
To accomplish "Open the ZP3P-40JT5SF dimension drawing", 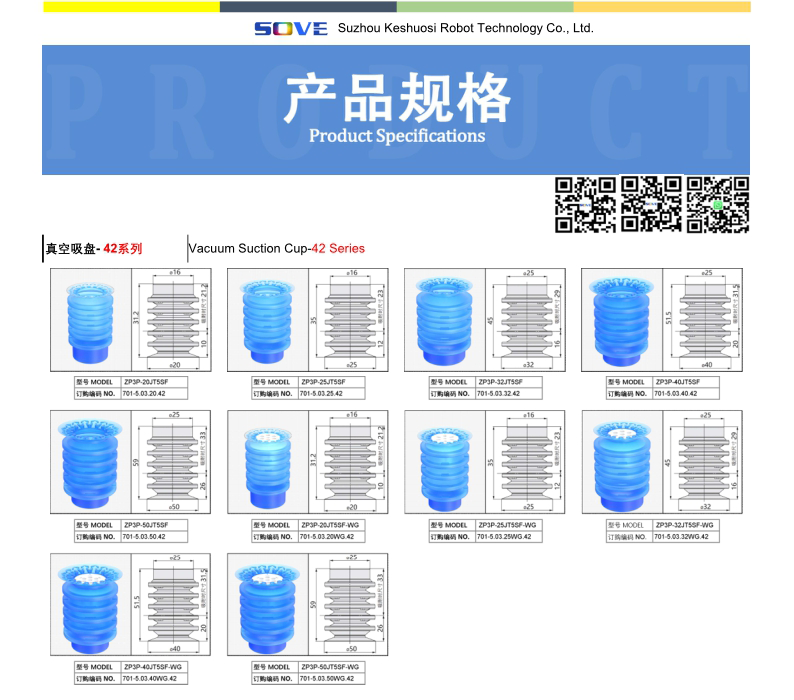I will point(706,320).
